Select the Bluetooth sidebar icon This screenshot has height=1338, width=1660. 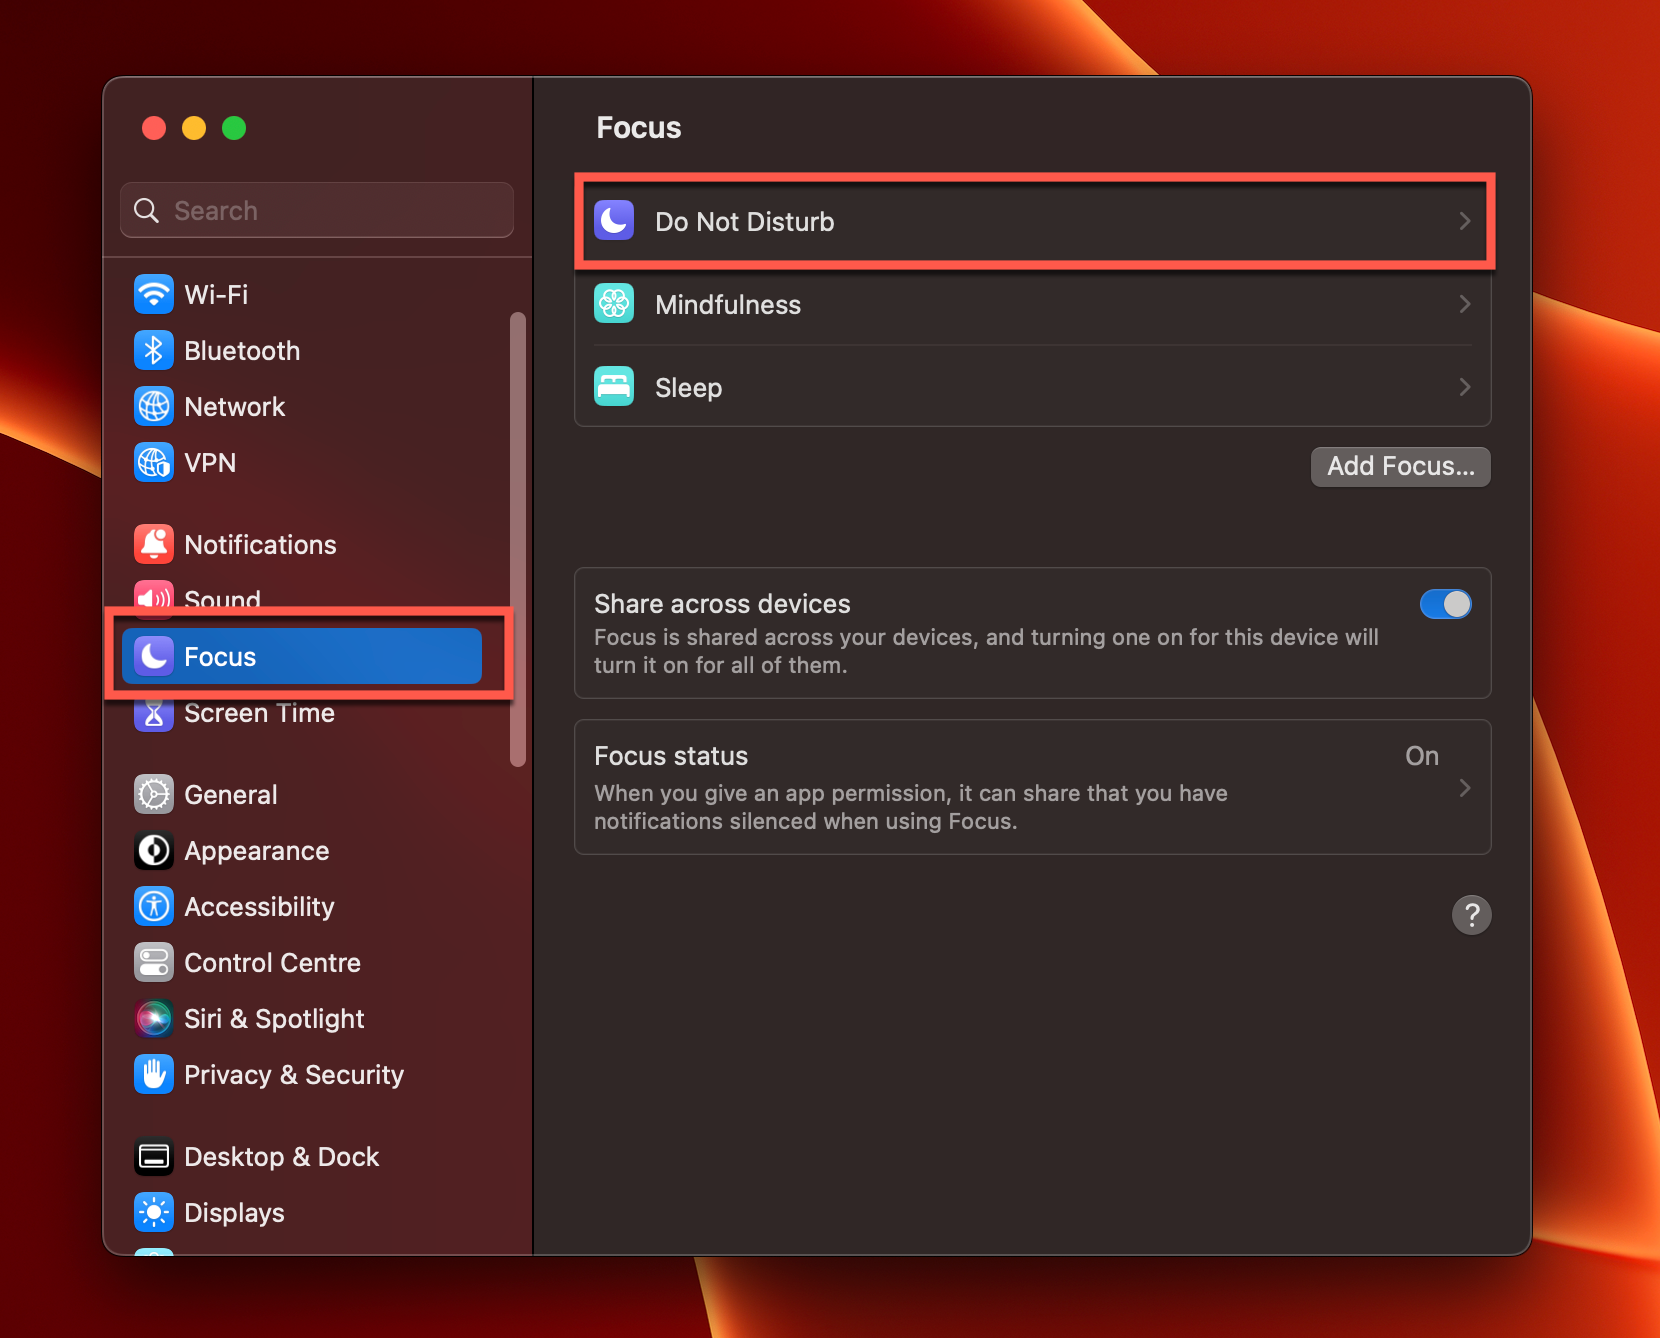[x=153, y=350]
